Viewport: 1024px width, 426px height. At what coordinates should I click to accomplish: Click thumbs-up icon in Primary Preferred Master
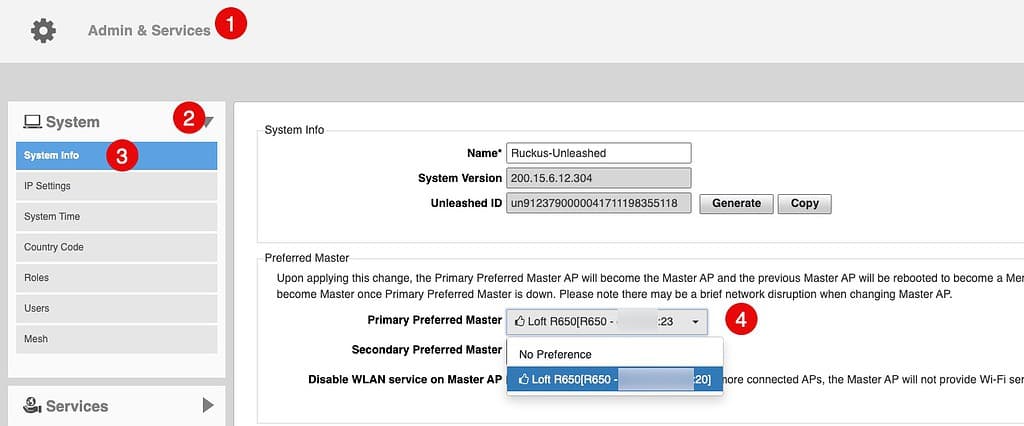coord(520,321)
